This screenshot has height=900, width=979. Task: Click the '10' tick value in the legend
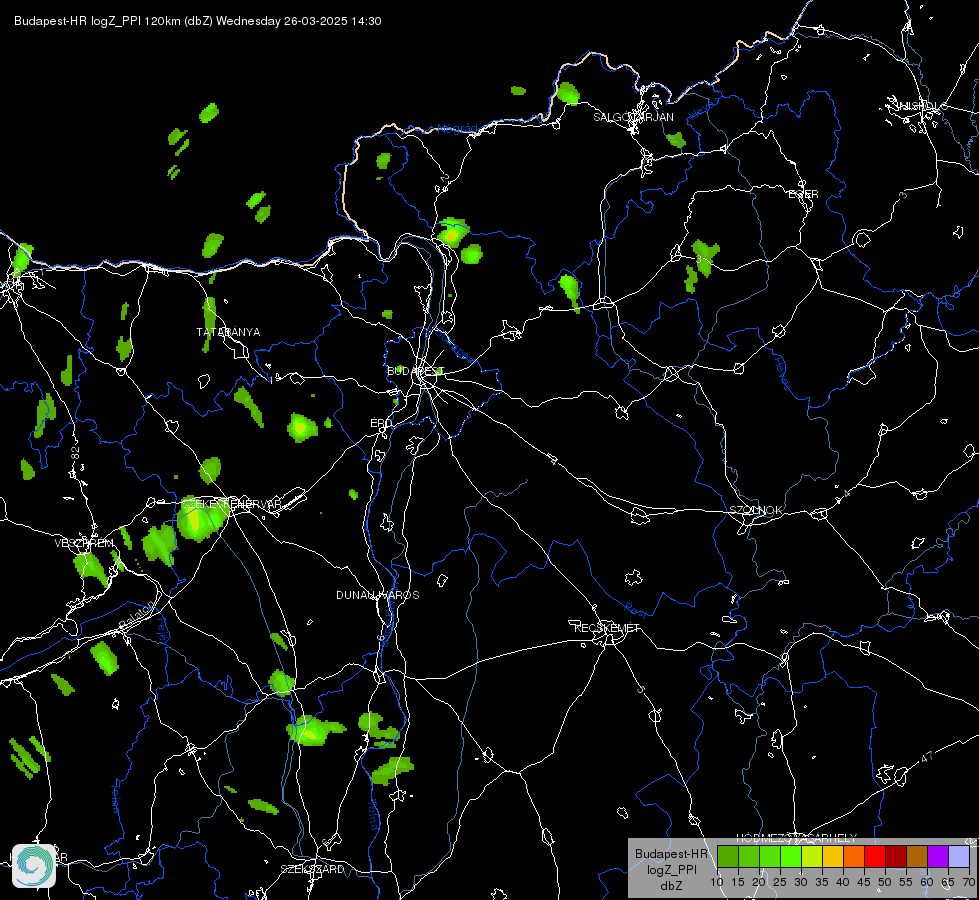point(717,883)
